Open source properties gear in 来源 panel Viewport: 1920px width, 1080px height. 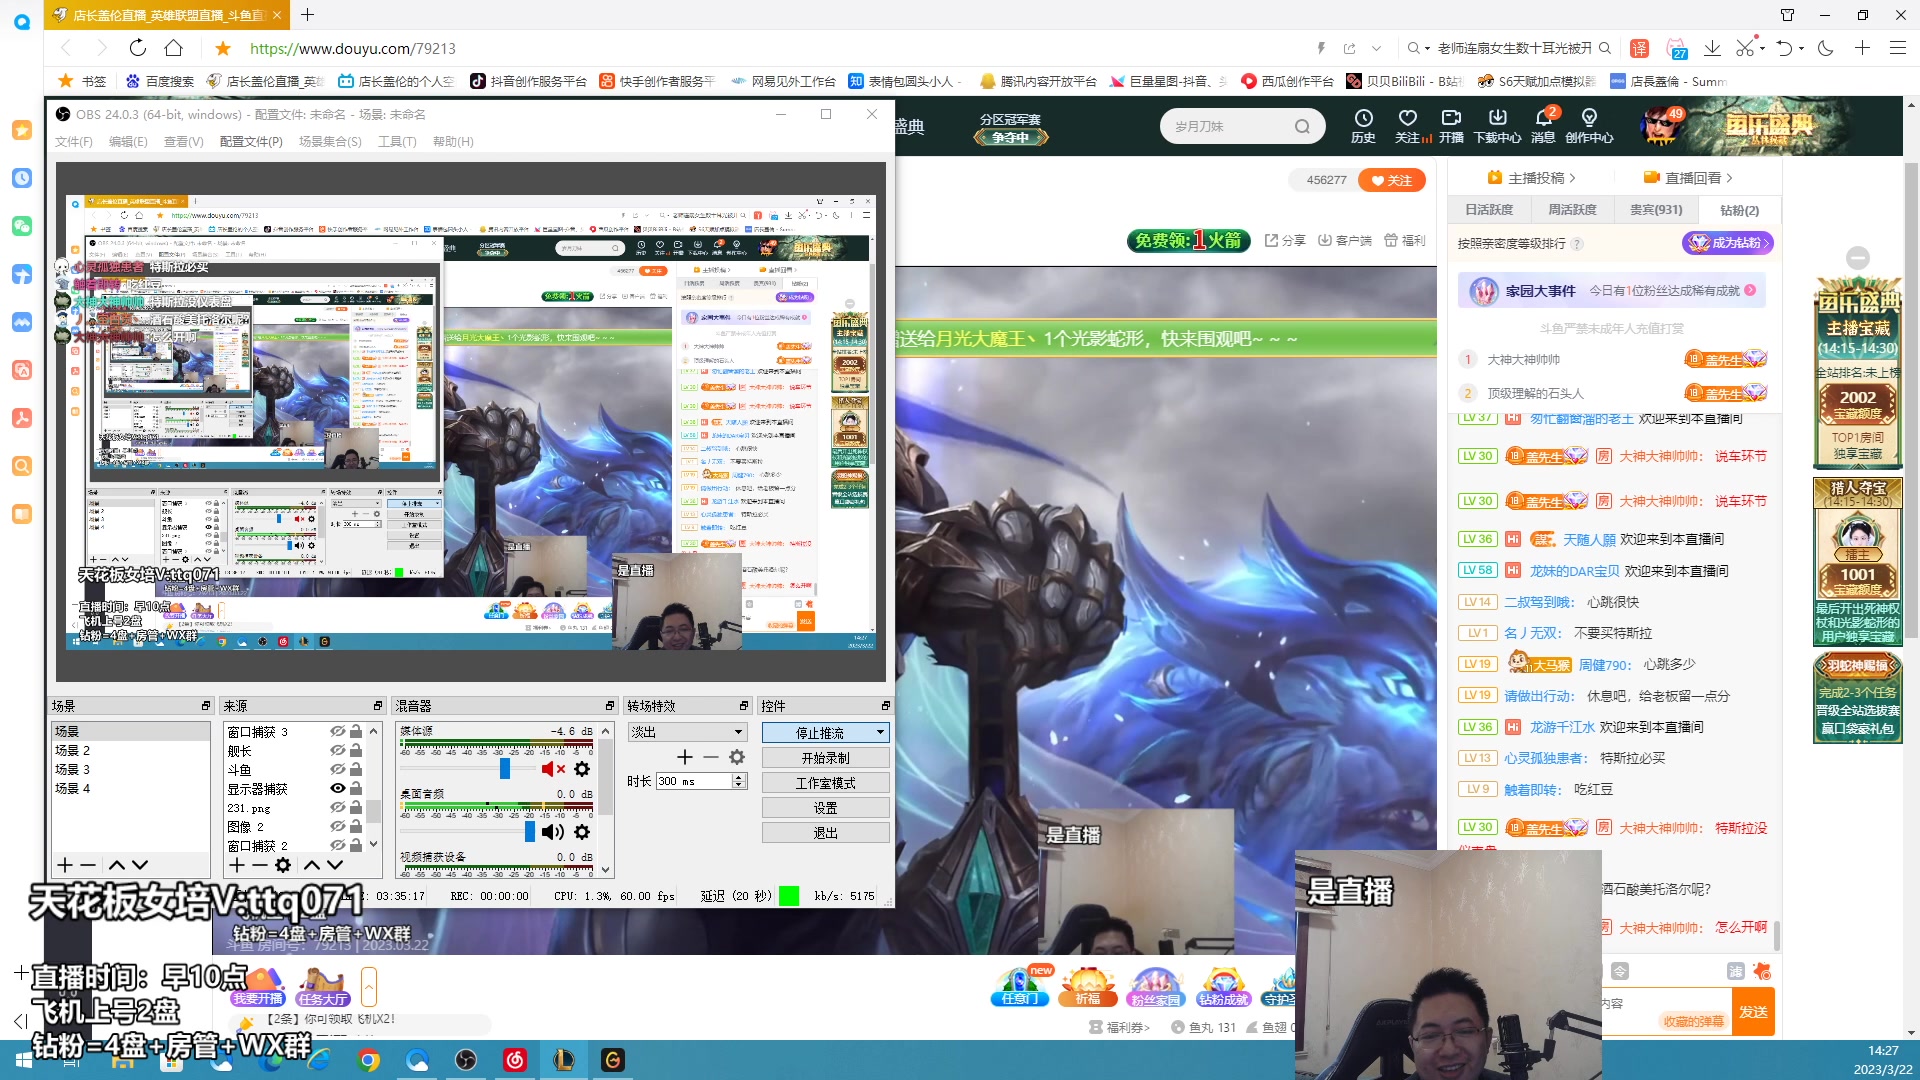(283, 865)
